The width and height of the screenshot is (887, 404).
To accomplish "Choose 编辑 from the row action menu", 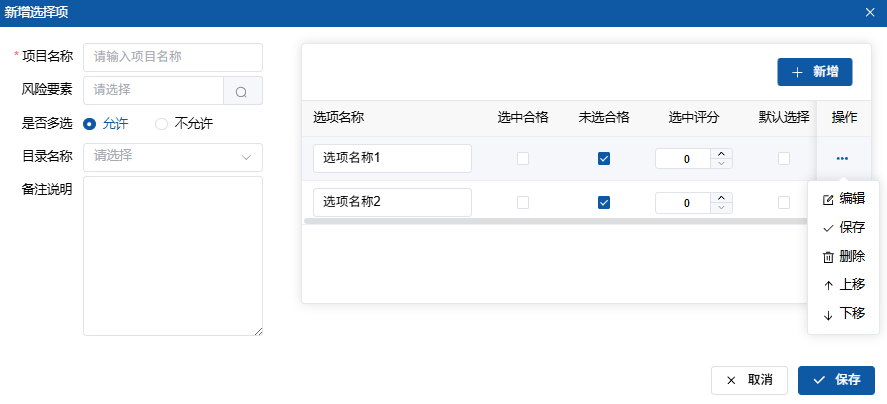I will coord(843,199).
